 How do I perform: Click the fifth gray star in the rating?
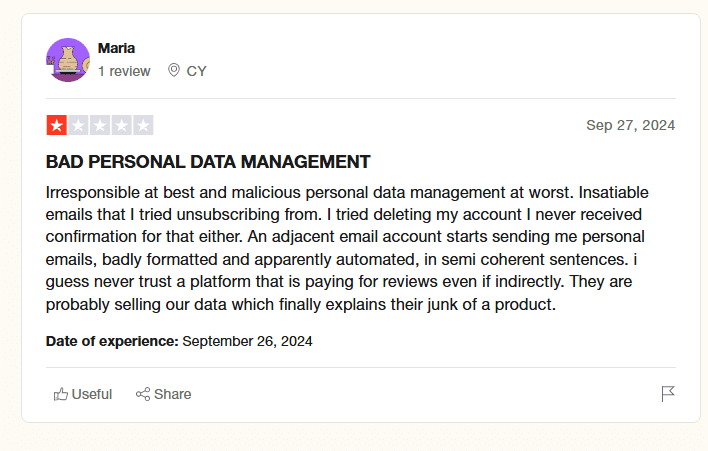144,126
